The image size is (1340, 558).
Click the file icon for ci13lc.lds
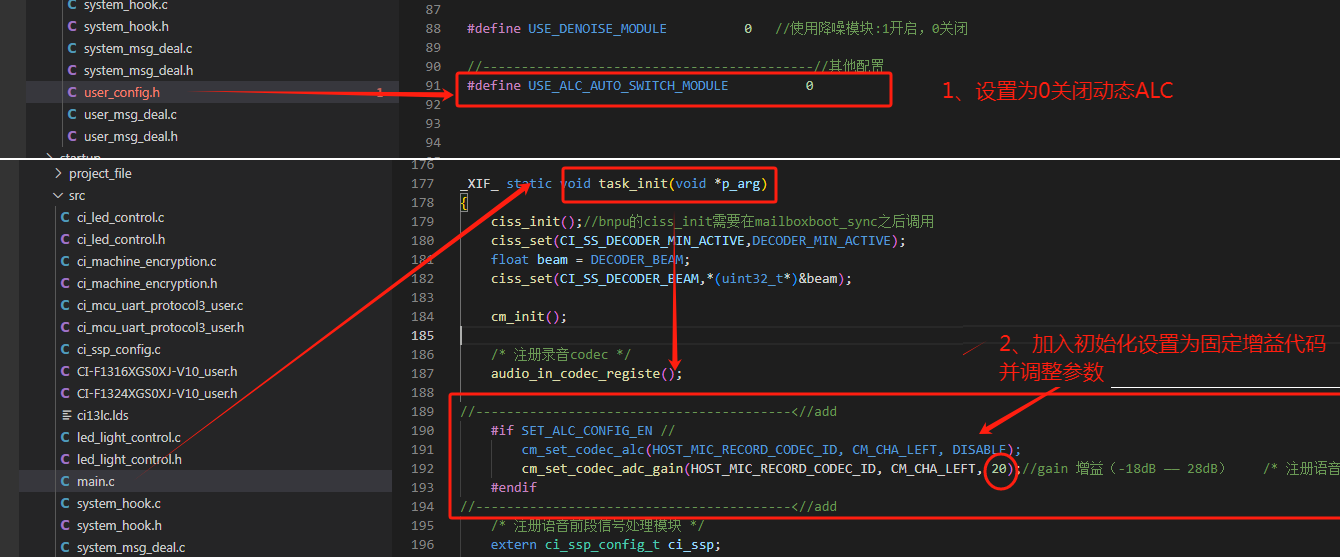66,416
